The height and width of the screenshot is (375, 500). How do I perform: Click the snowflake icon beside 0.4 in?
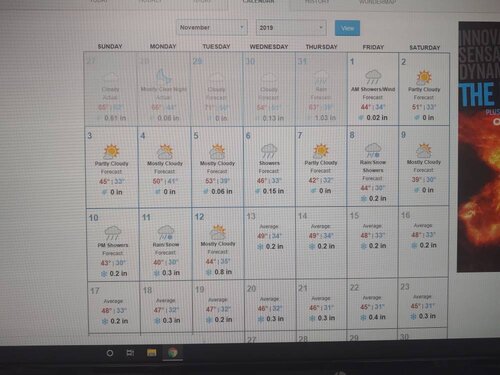coord(363,318)
